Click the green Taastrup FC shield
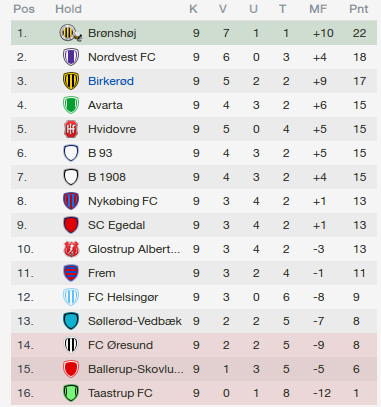This screenshot has width=381, height=407. pos(71,393)
